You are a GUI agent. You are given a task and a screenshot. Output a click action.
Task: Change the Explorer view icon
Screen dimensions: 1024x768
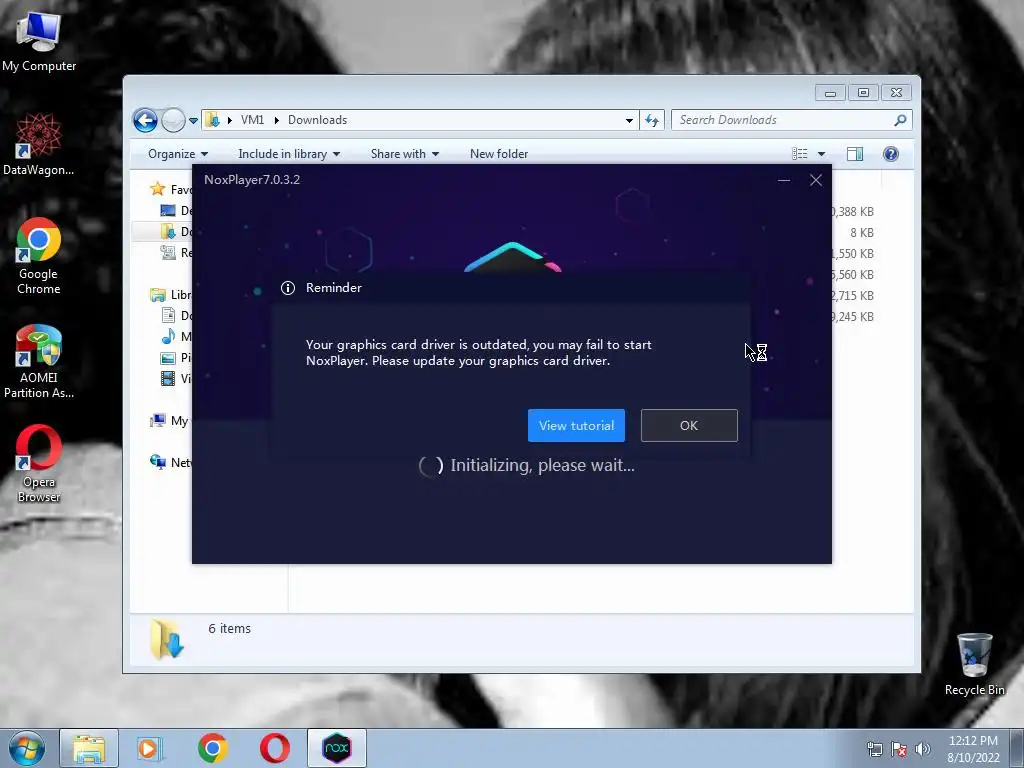coord(800,154)
